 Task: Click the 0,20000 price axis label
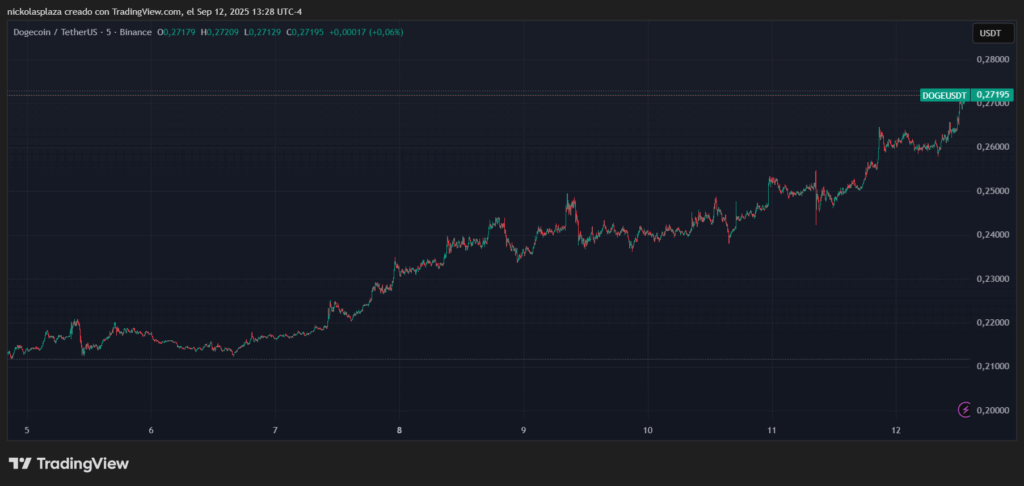point(994,410)
